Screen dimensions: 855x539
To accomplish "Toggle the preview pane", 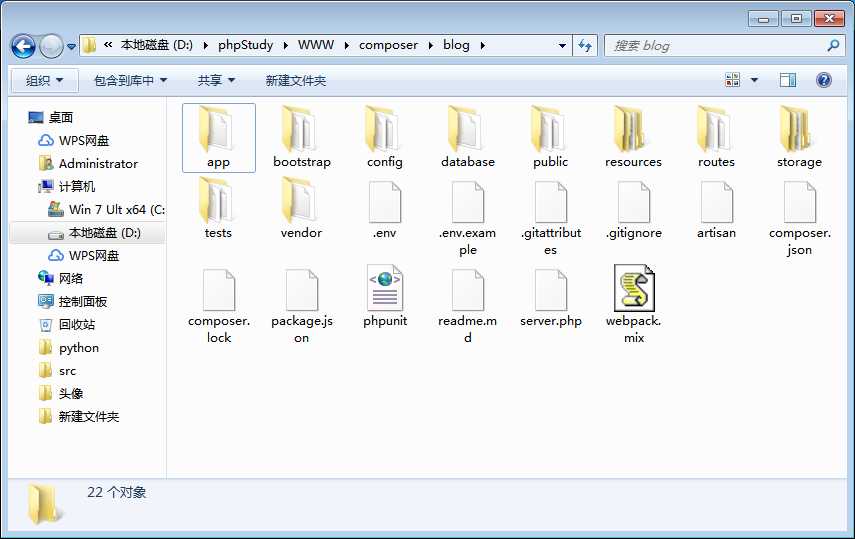I will pos(787,80).
